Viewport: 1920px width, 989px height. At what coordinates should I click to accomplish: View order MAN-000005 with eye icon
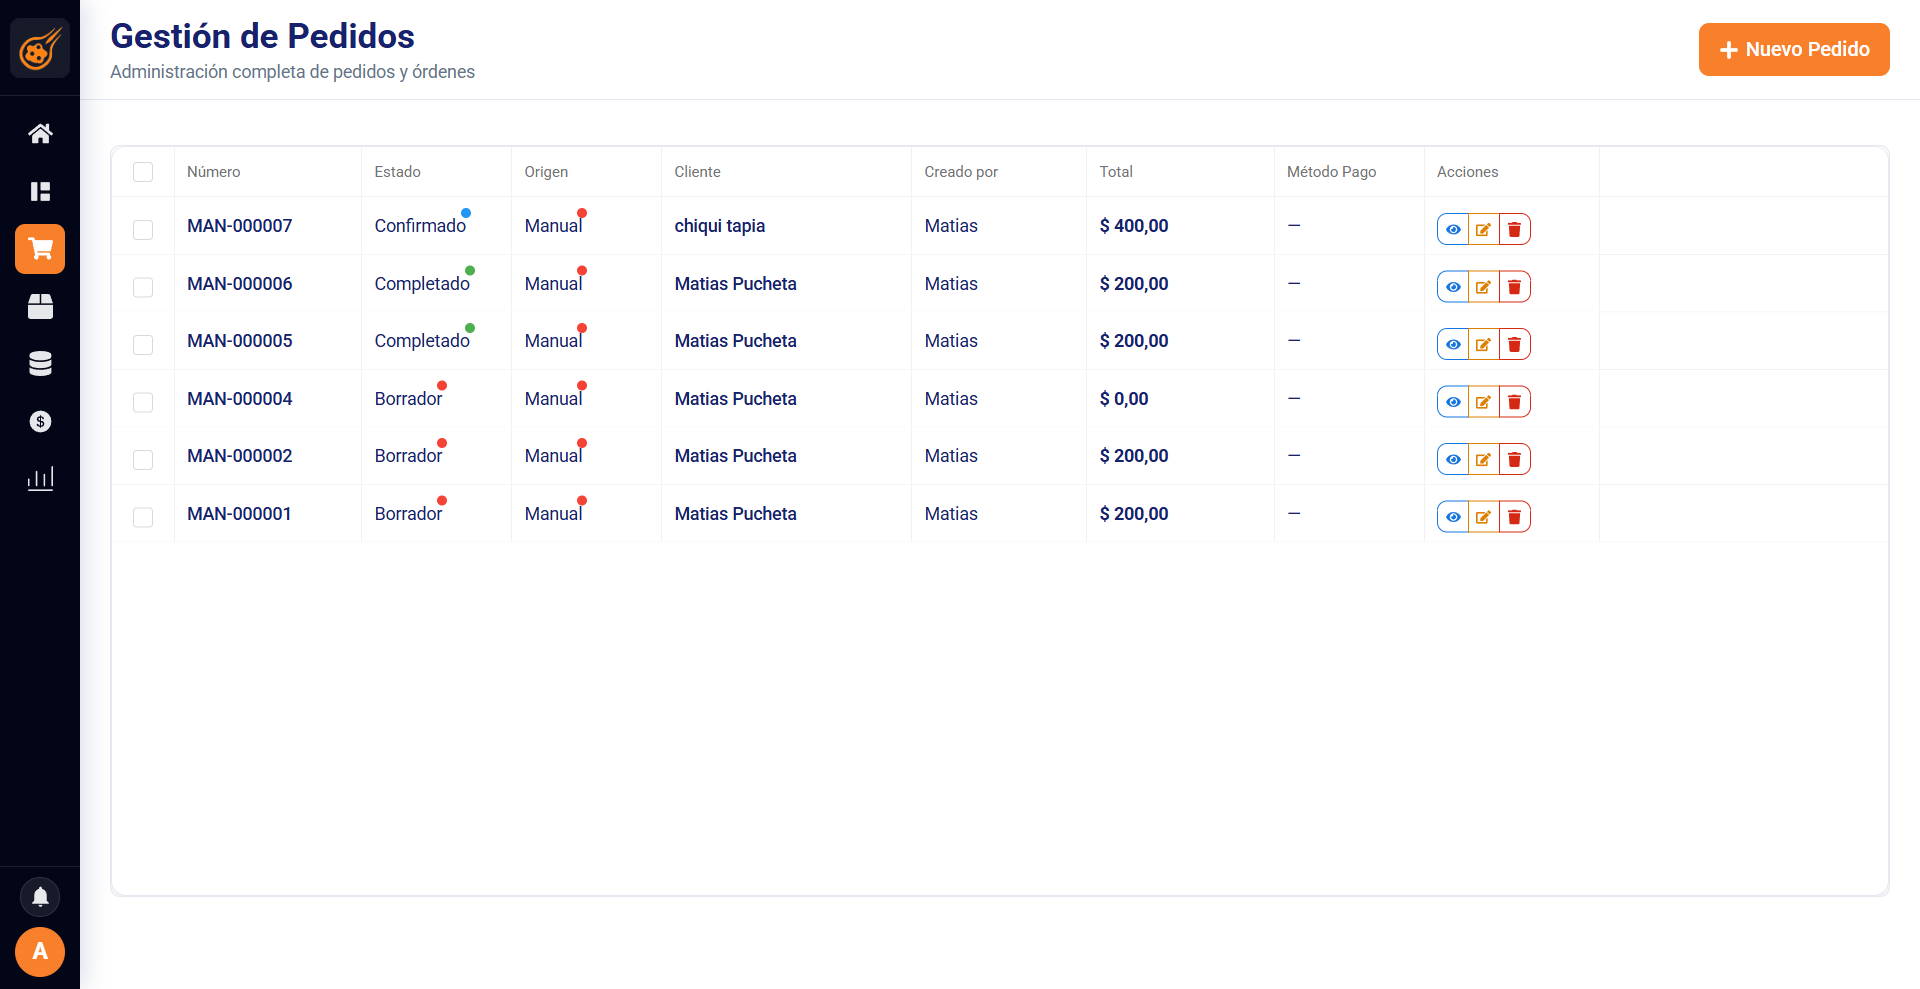click(x=1453, y=344)
